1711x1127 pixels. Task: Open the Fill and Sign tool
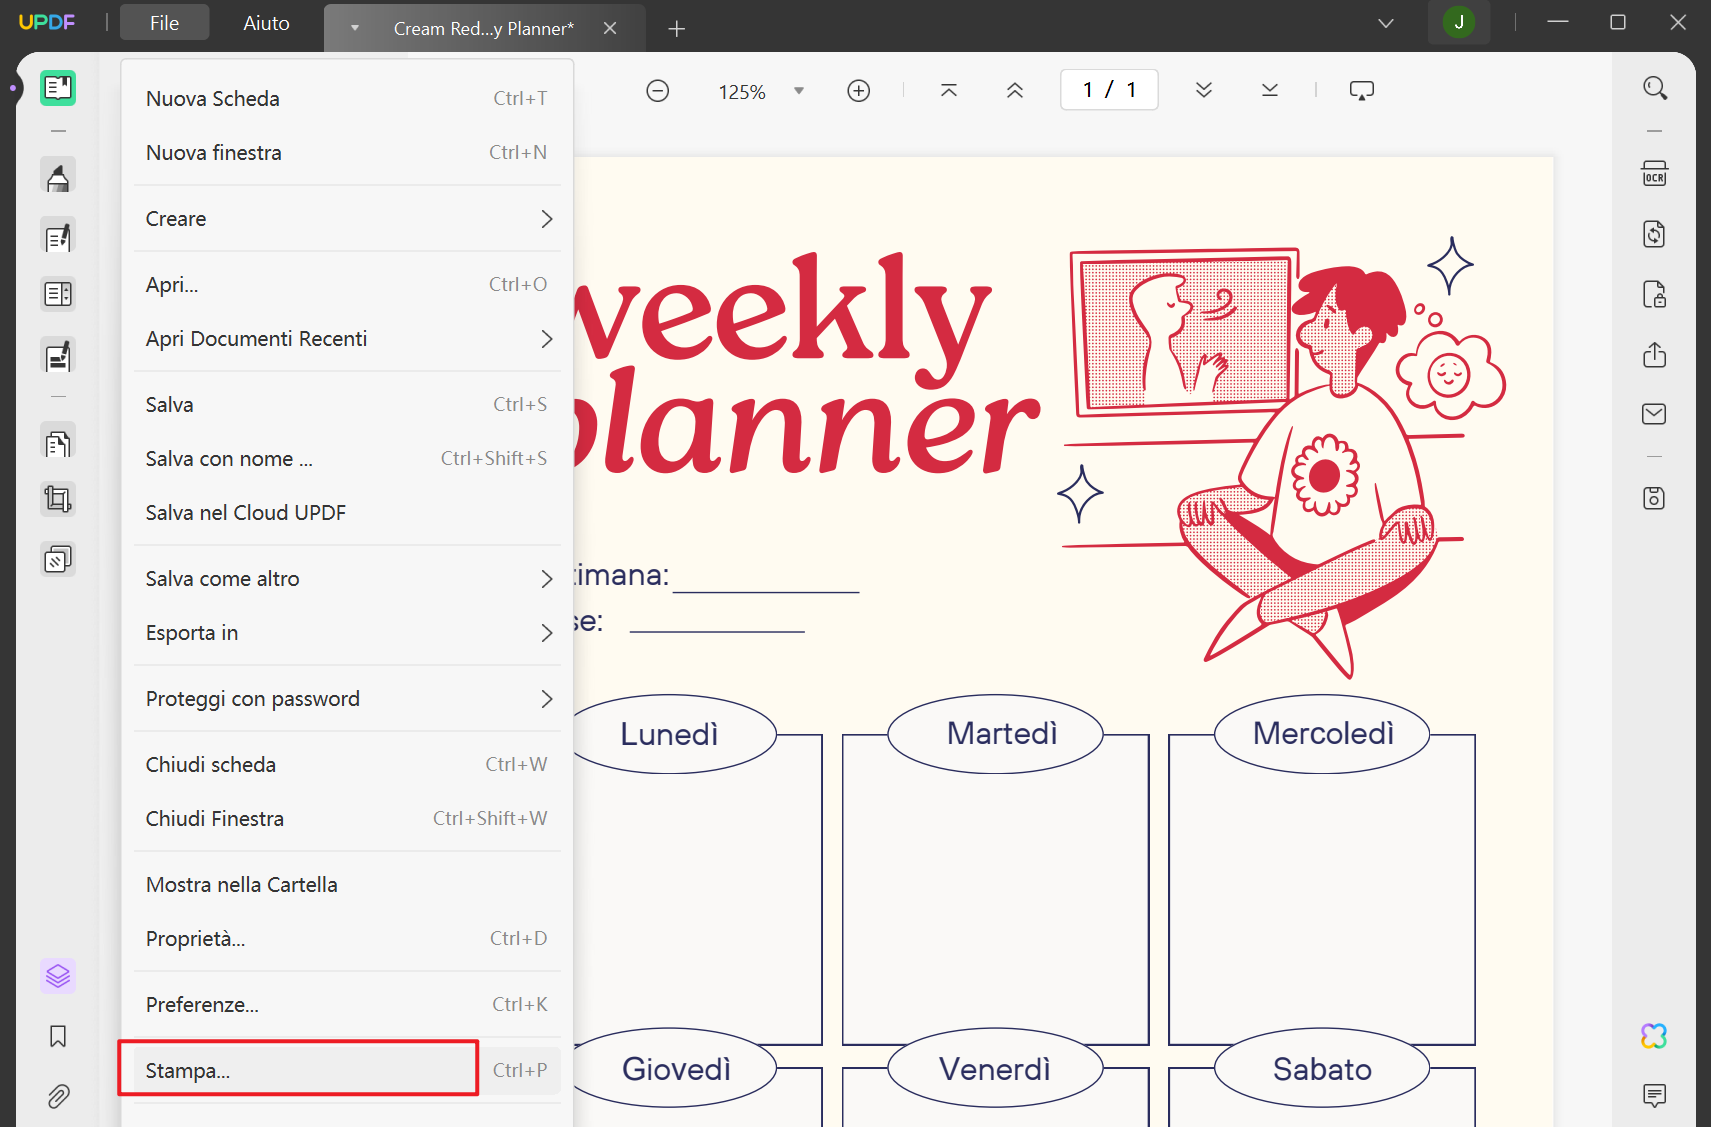(58, 356)
